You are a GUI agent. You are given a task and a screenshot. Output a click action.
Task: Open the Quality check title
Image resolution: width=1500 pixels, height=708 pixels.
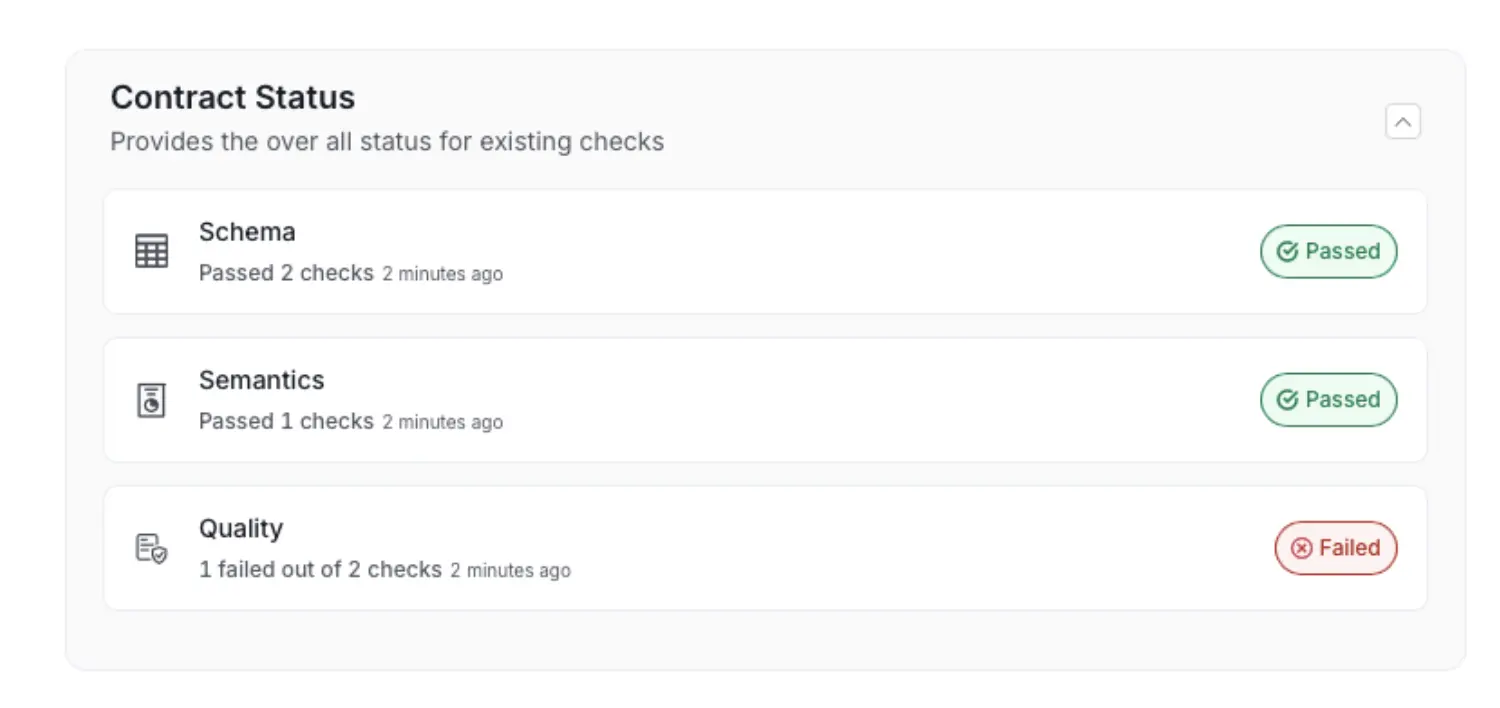pos(241,528)
